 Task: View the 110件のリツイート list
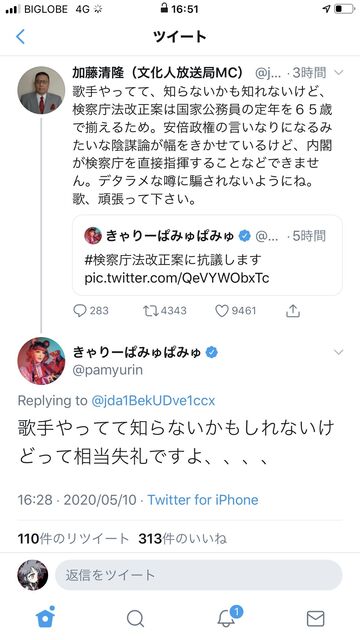click(73, 539)
